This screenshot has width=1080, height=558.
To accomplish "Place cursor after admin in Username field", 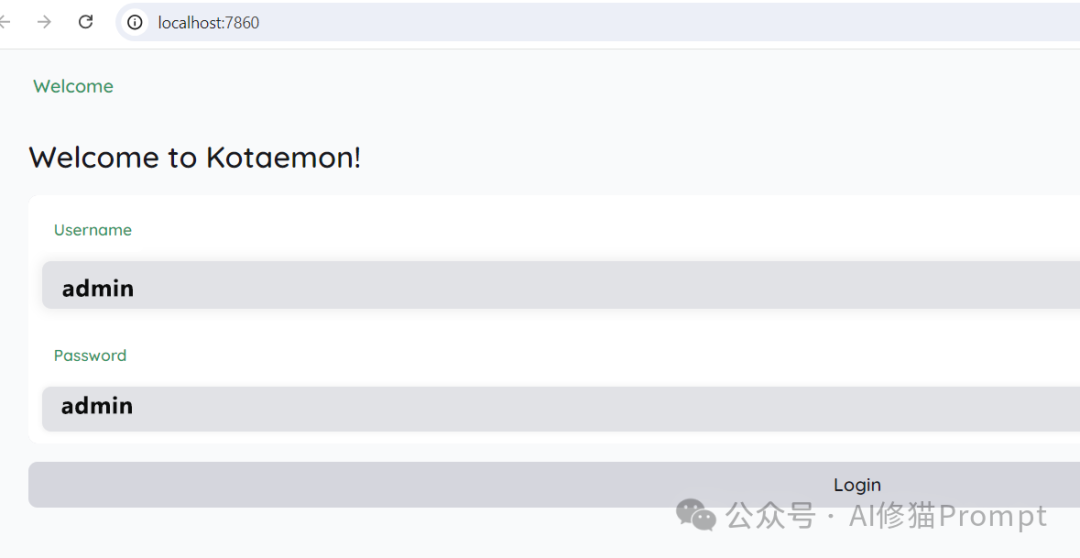I will point(135,288).
